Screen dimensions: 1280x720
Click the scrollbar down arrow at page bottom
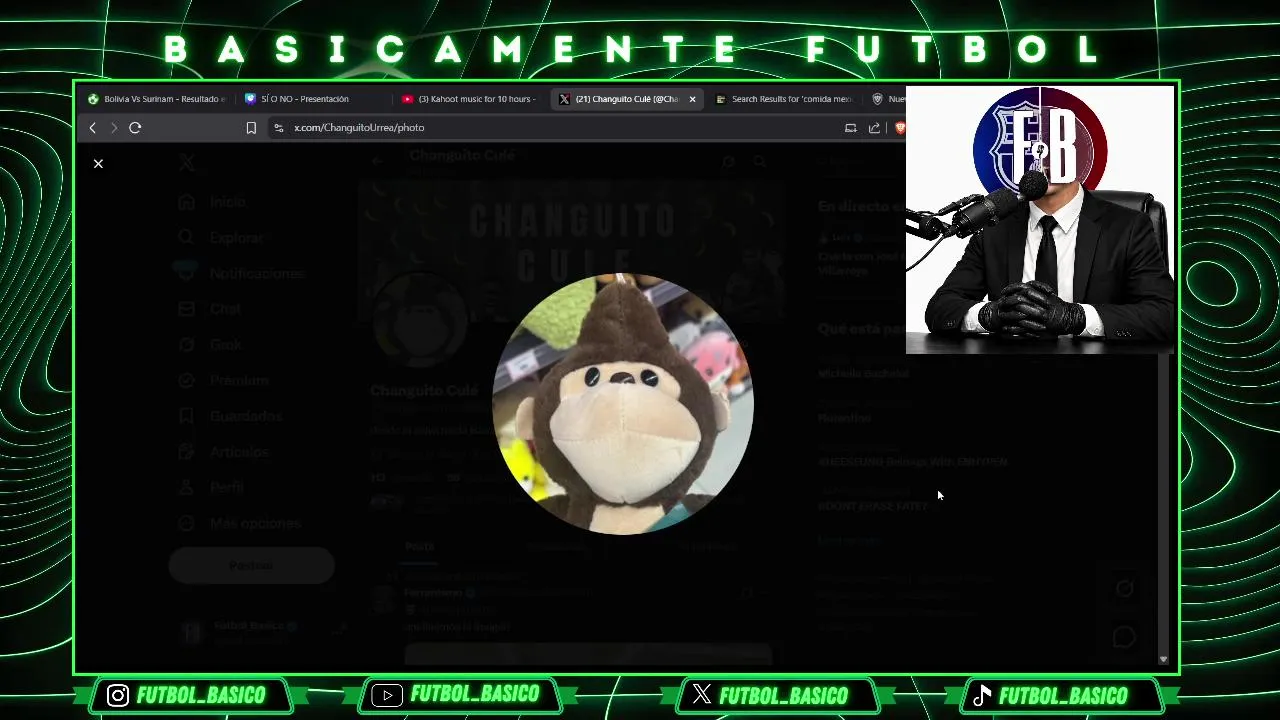pyautogui.click(x=1163, y=660)
